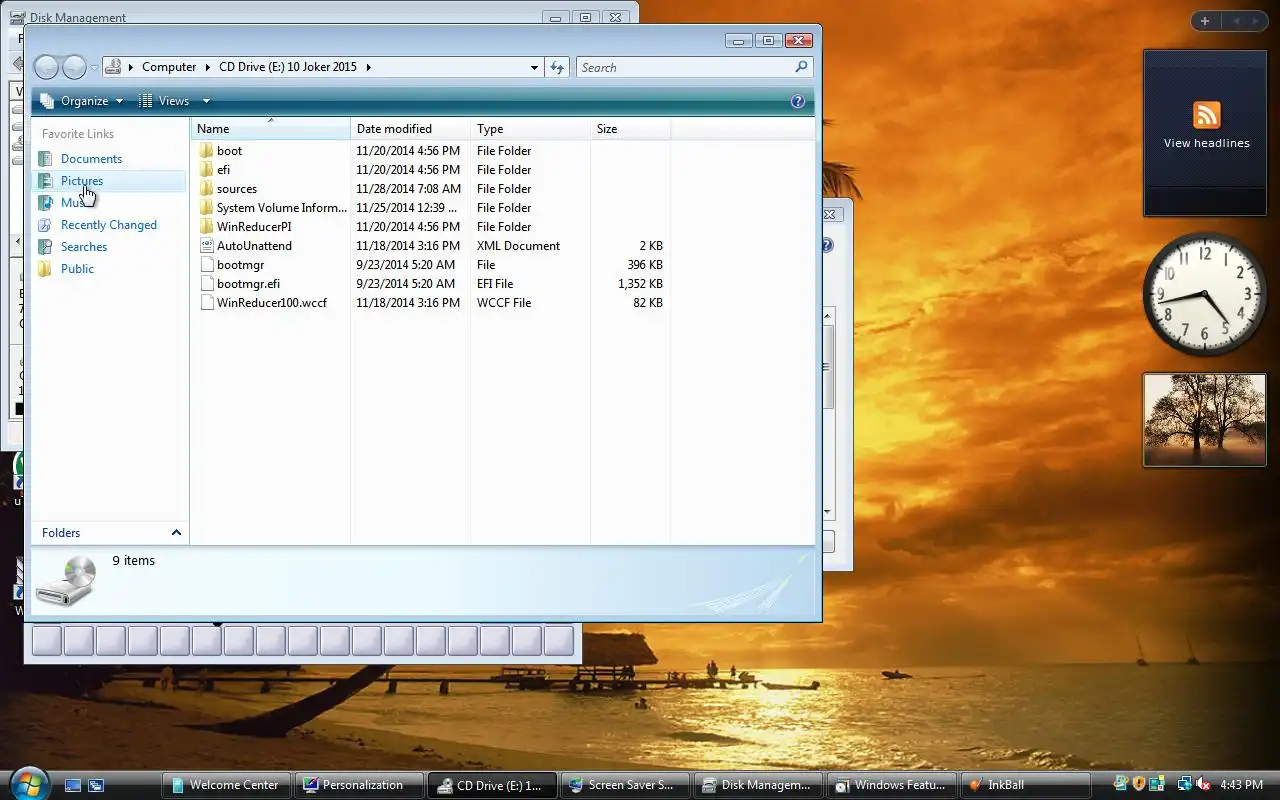Switch to Screen Saver Settings taskbar button
Screen dimensions: 1280x800
tap(626, 785)
